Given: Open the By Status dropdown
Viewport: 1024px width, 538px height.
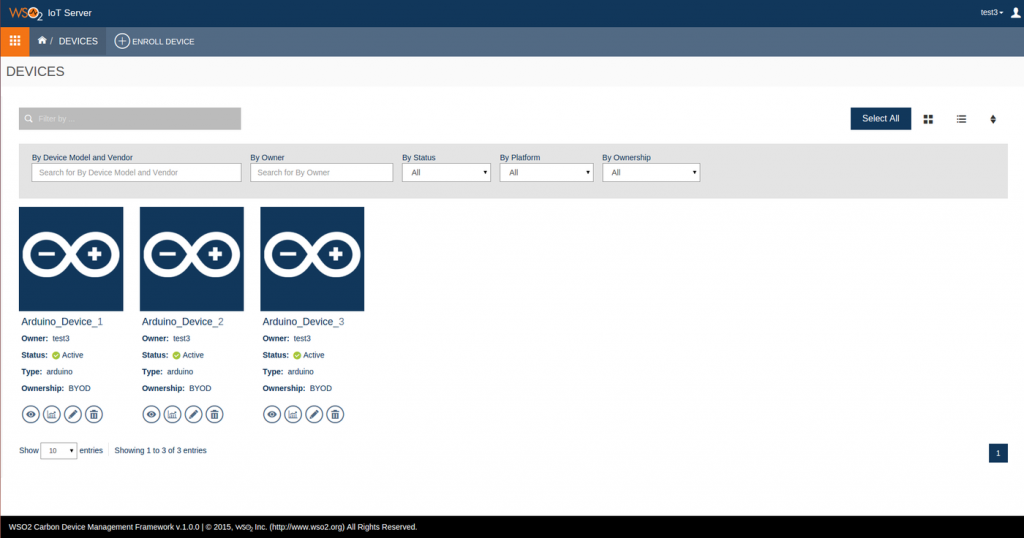Looking at the screenshot, I should [446, 172].
